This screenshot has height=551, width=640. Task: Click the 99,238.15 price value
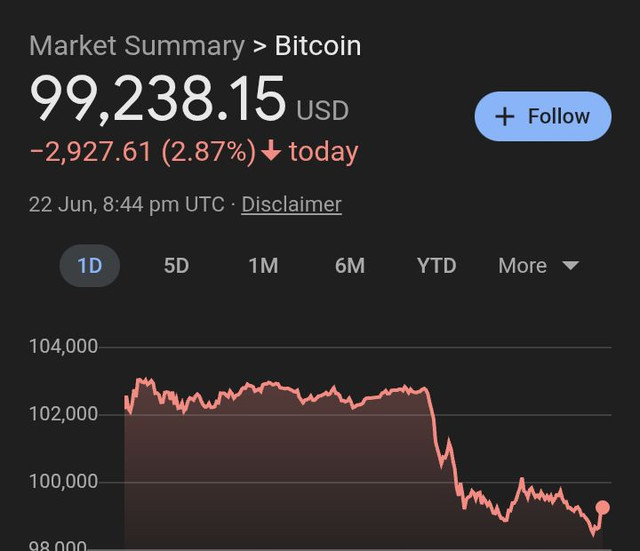pyautogui.click(x=158, y=98)
